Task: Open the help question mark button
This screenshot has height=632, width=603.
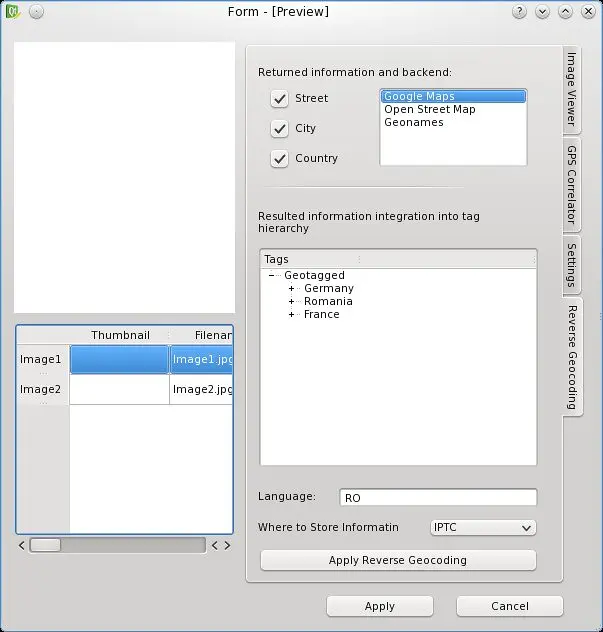Action: [519, 11]
